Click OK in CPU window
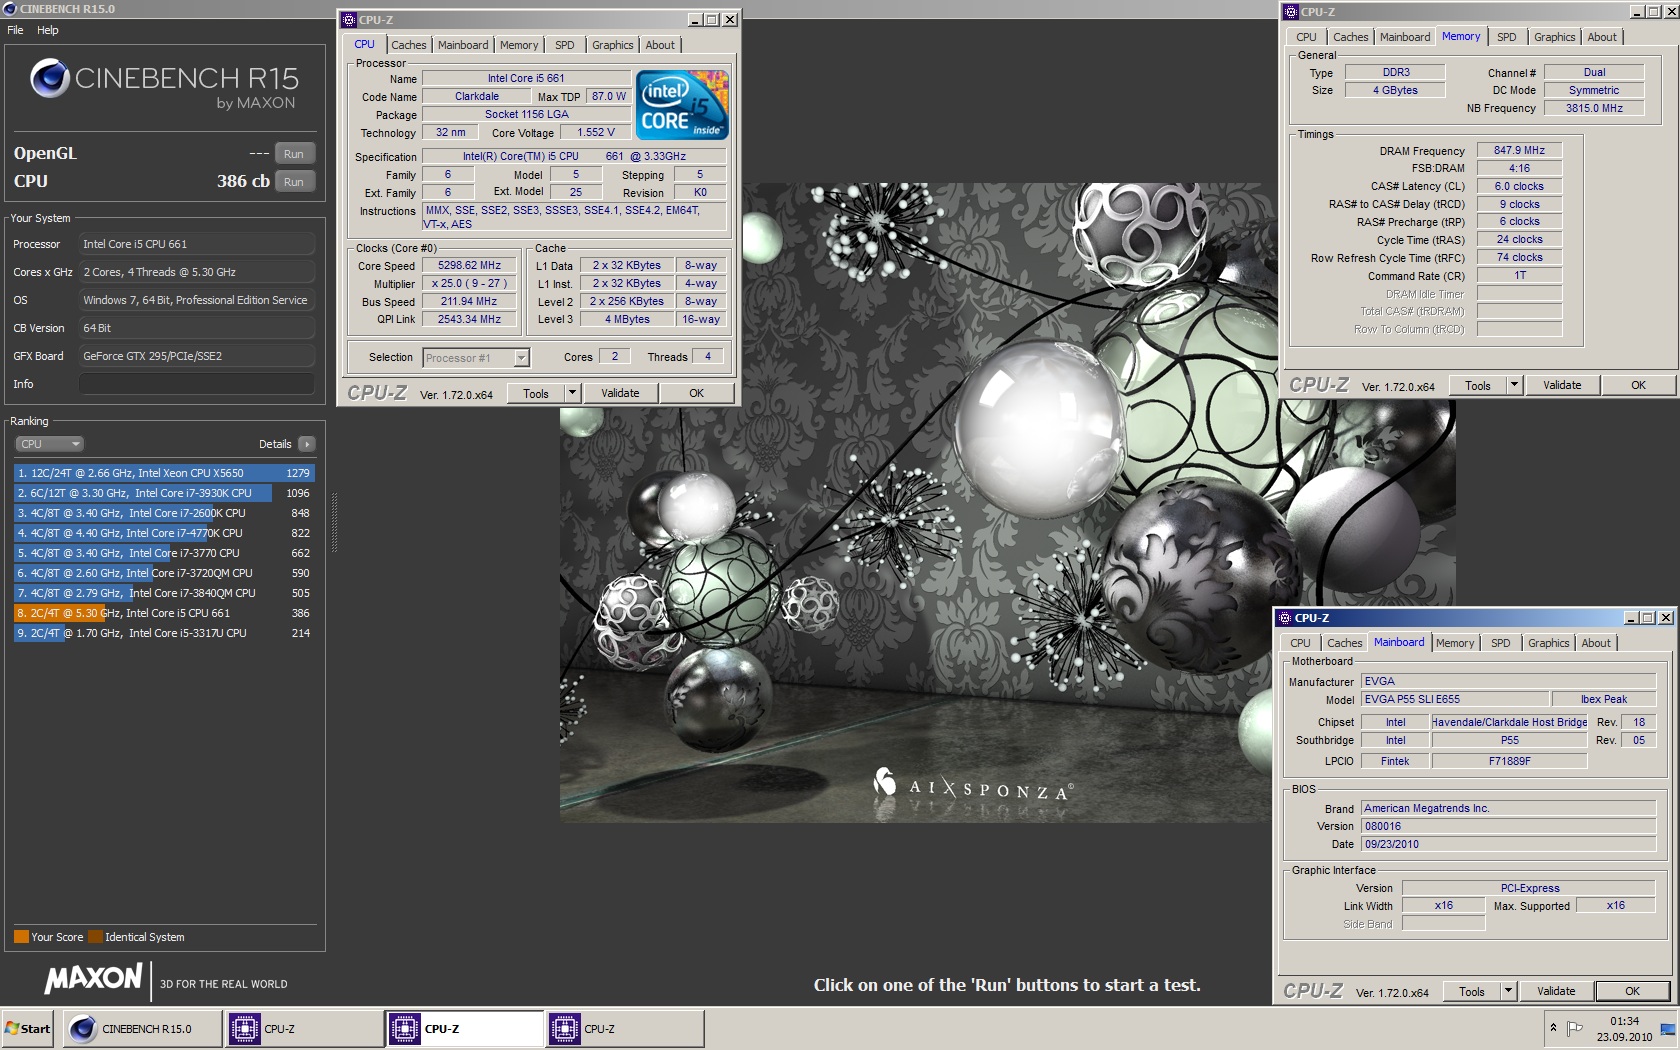The height and width of the screenshot is (1050, 1680). point(697,393)
